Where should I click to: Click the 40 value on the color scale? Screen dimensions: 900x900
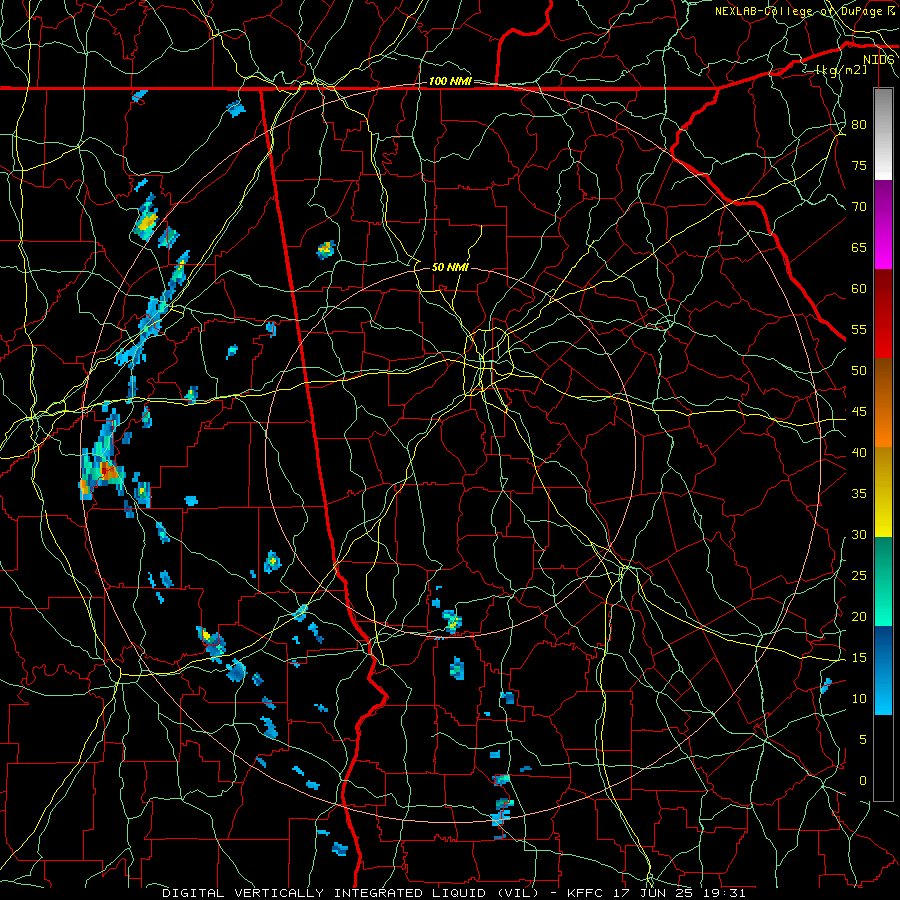click(859, 453)
